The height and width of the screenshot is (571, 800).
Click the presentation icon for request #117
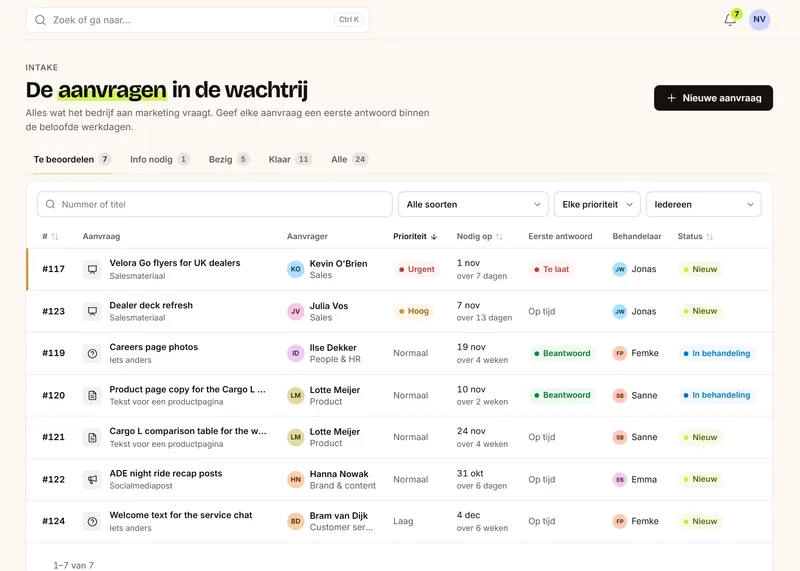point(92,269)
